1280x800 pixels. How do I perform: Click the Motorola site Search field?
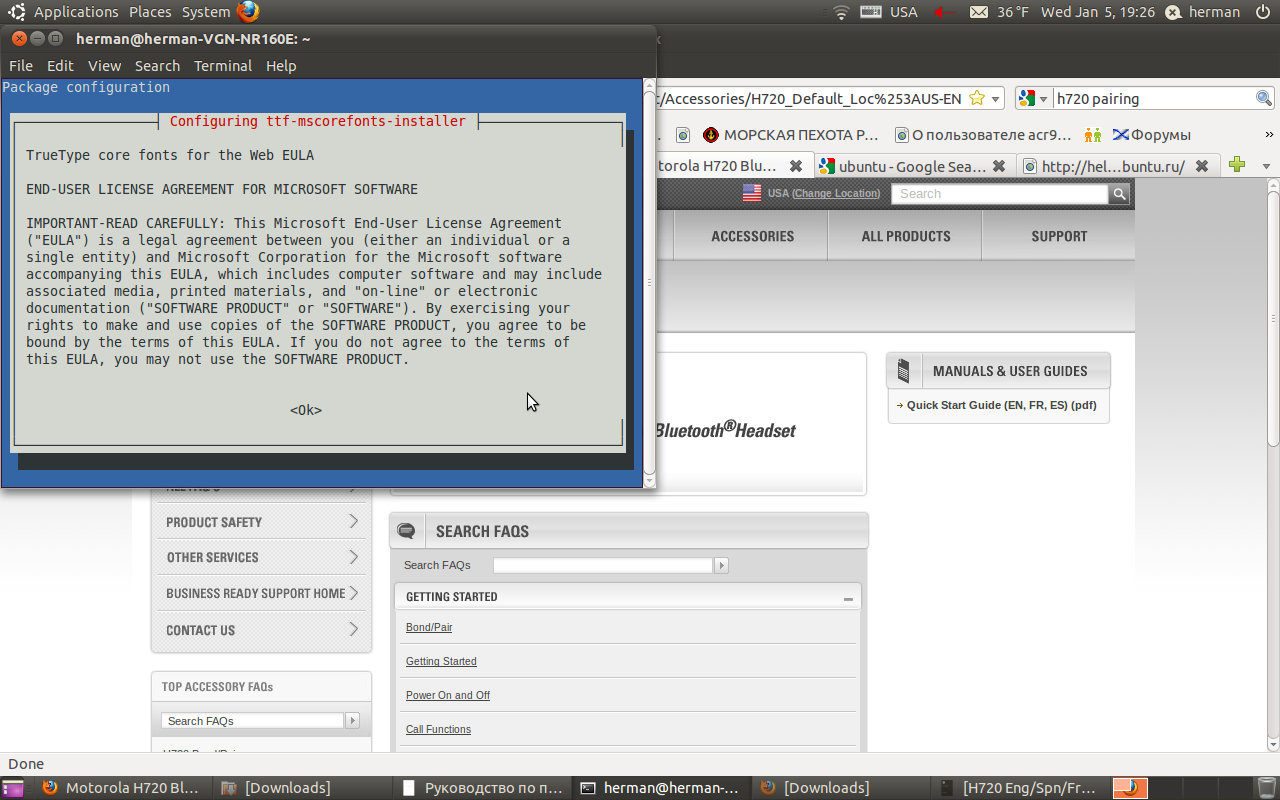[x=1001, y=193]
